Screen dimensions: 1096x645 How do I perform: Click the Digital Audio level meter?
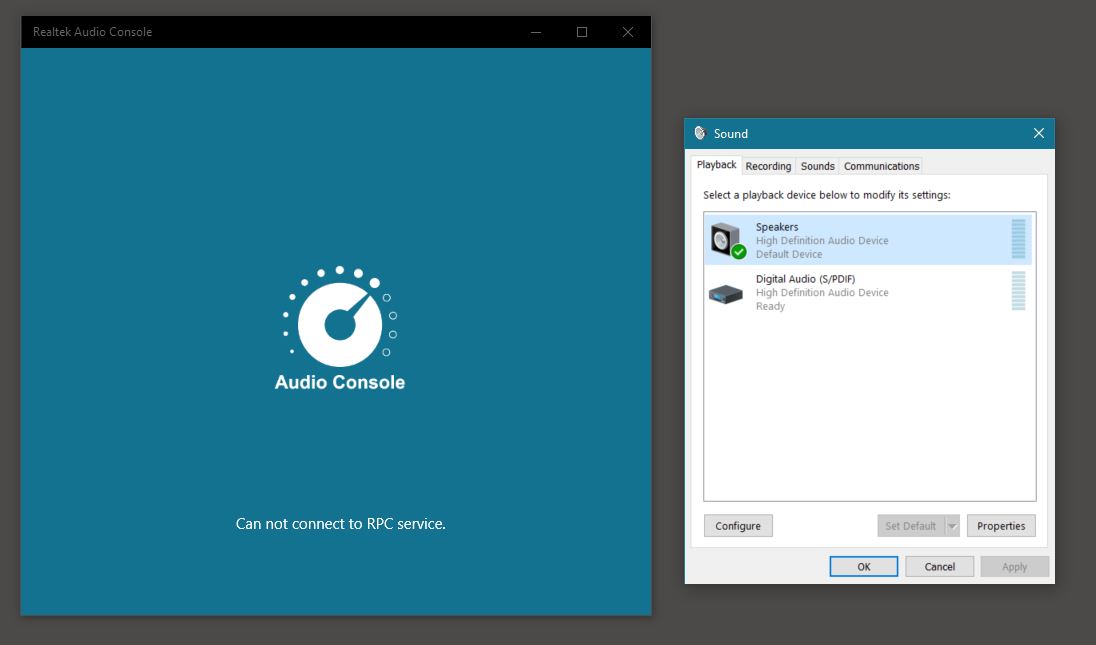click(x=1018, y=291)
